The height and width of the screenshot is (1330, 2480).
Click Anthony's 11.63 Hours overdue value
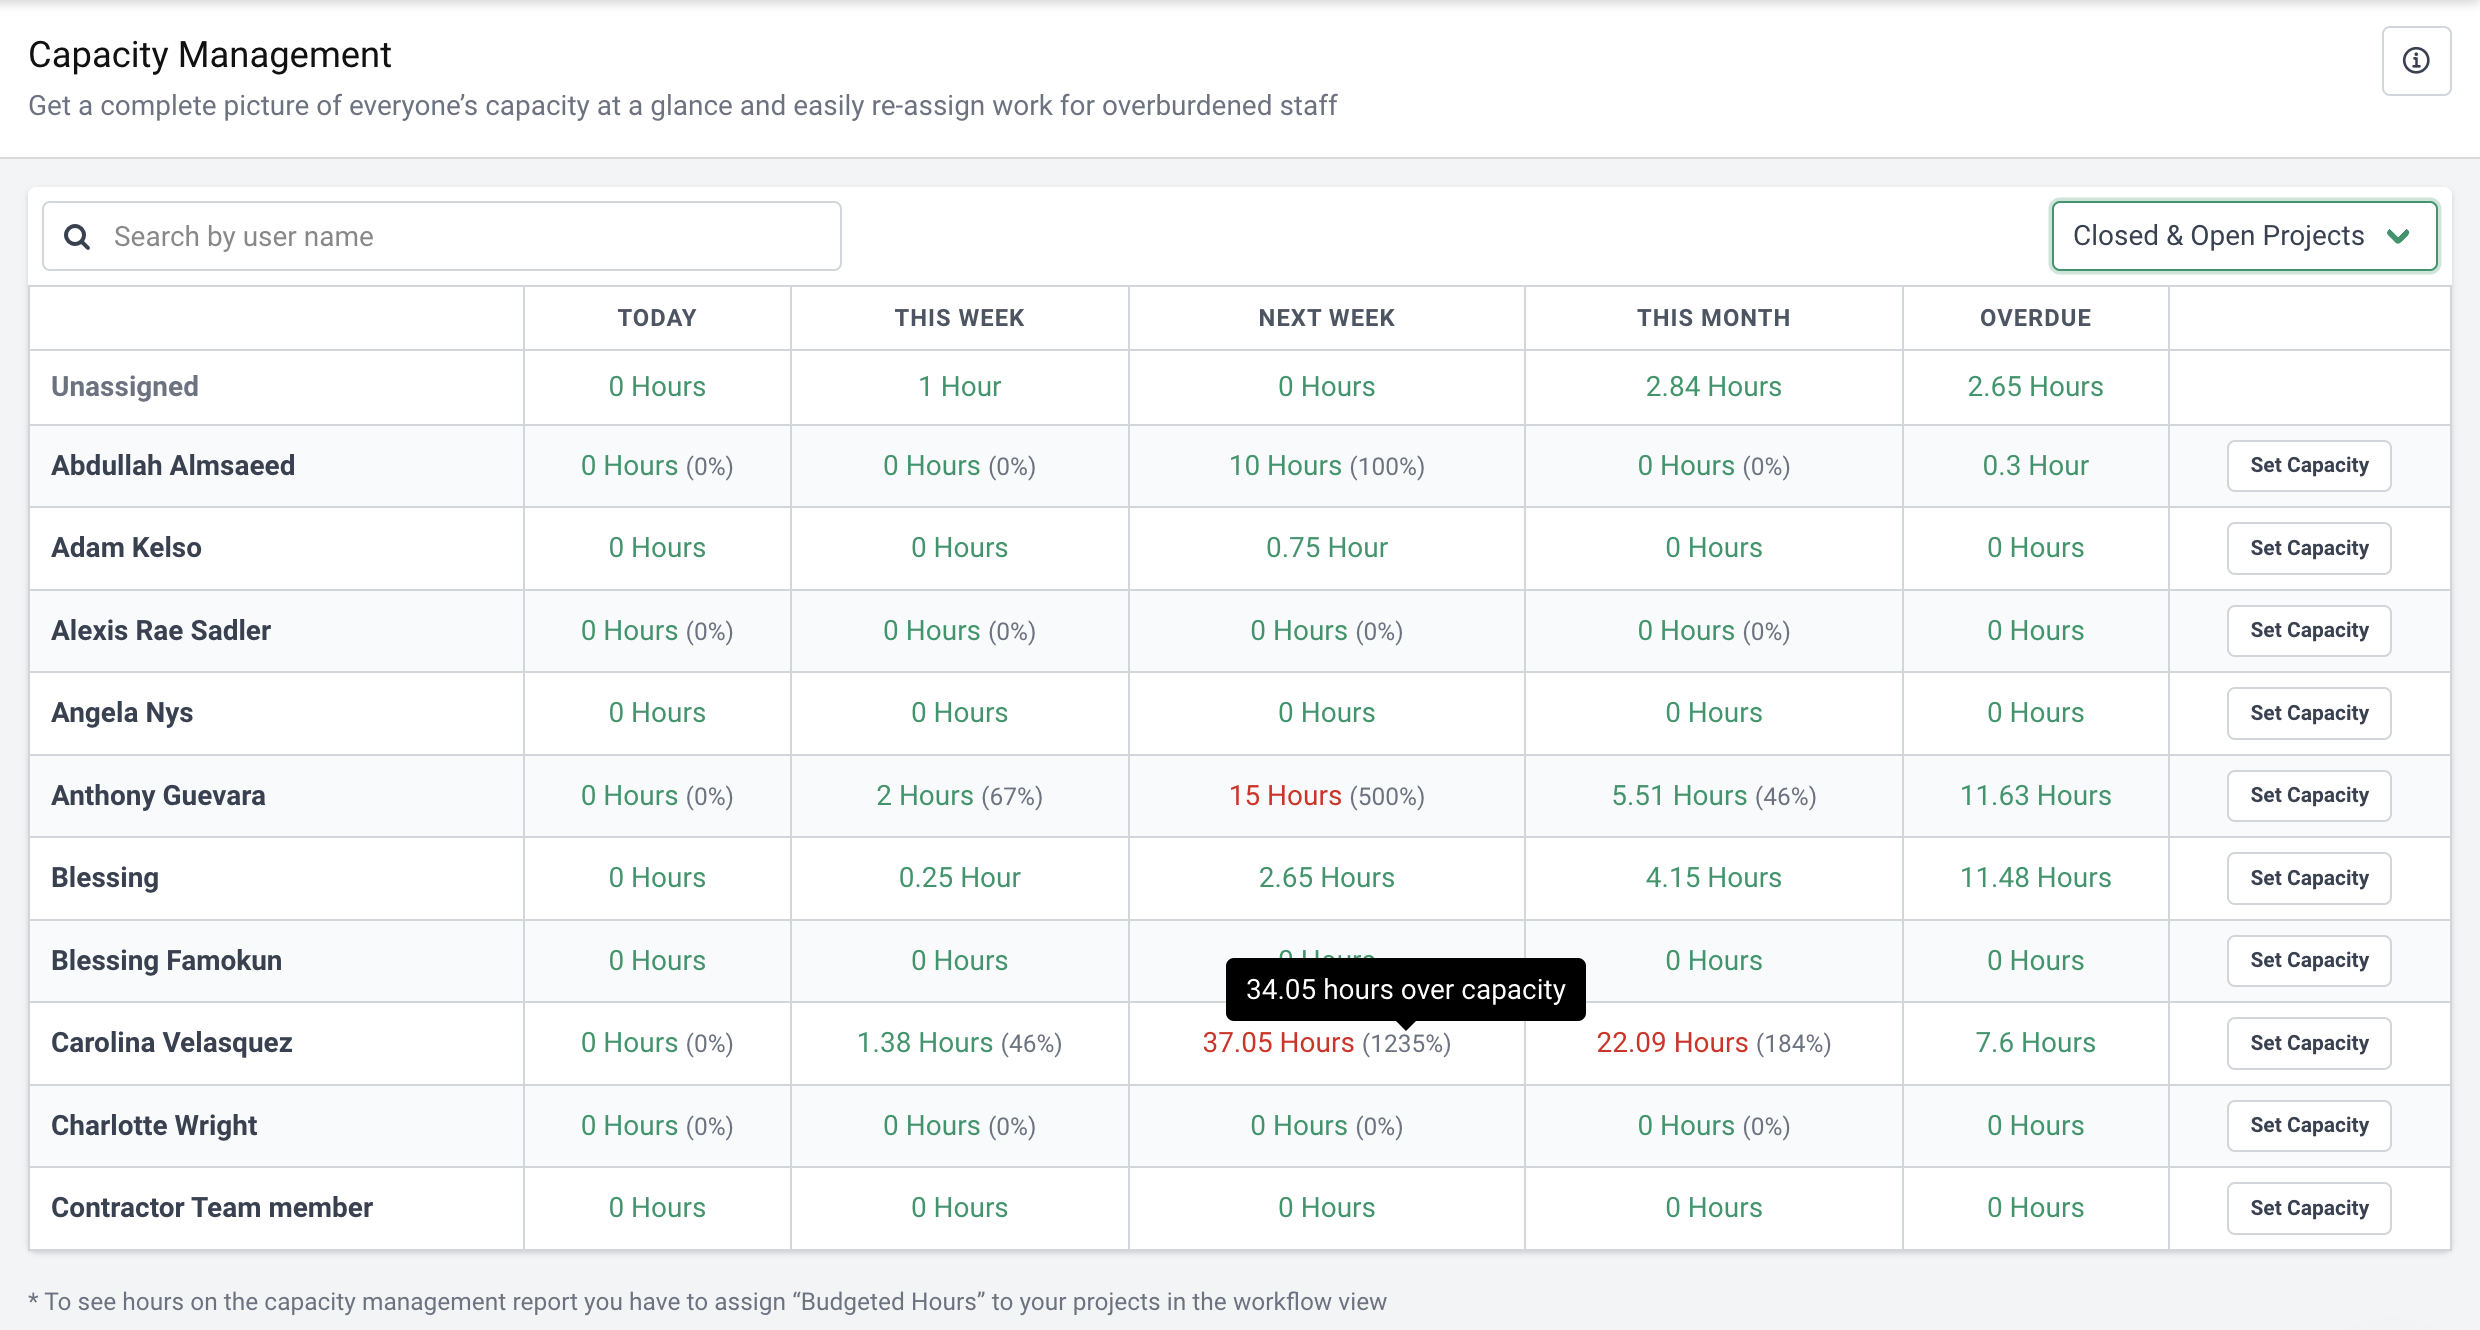click(x=2035, y=796)
